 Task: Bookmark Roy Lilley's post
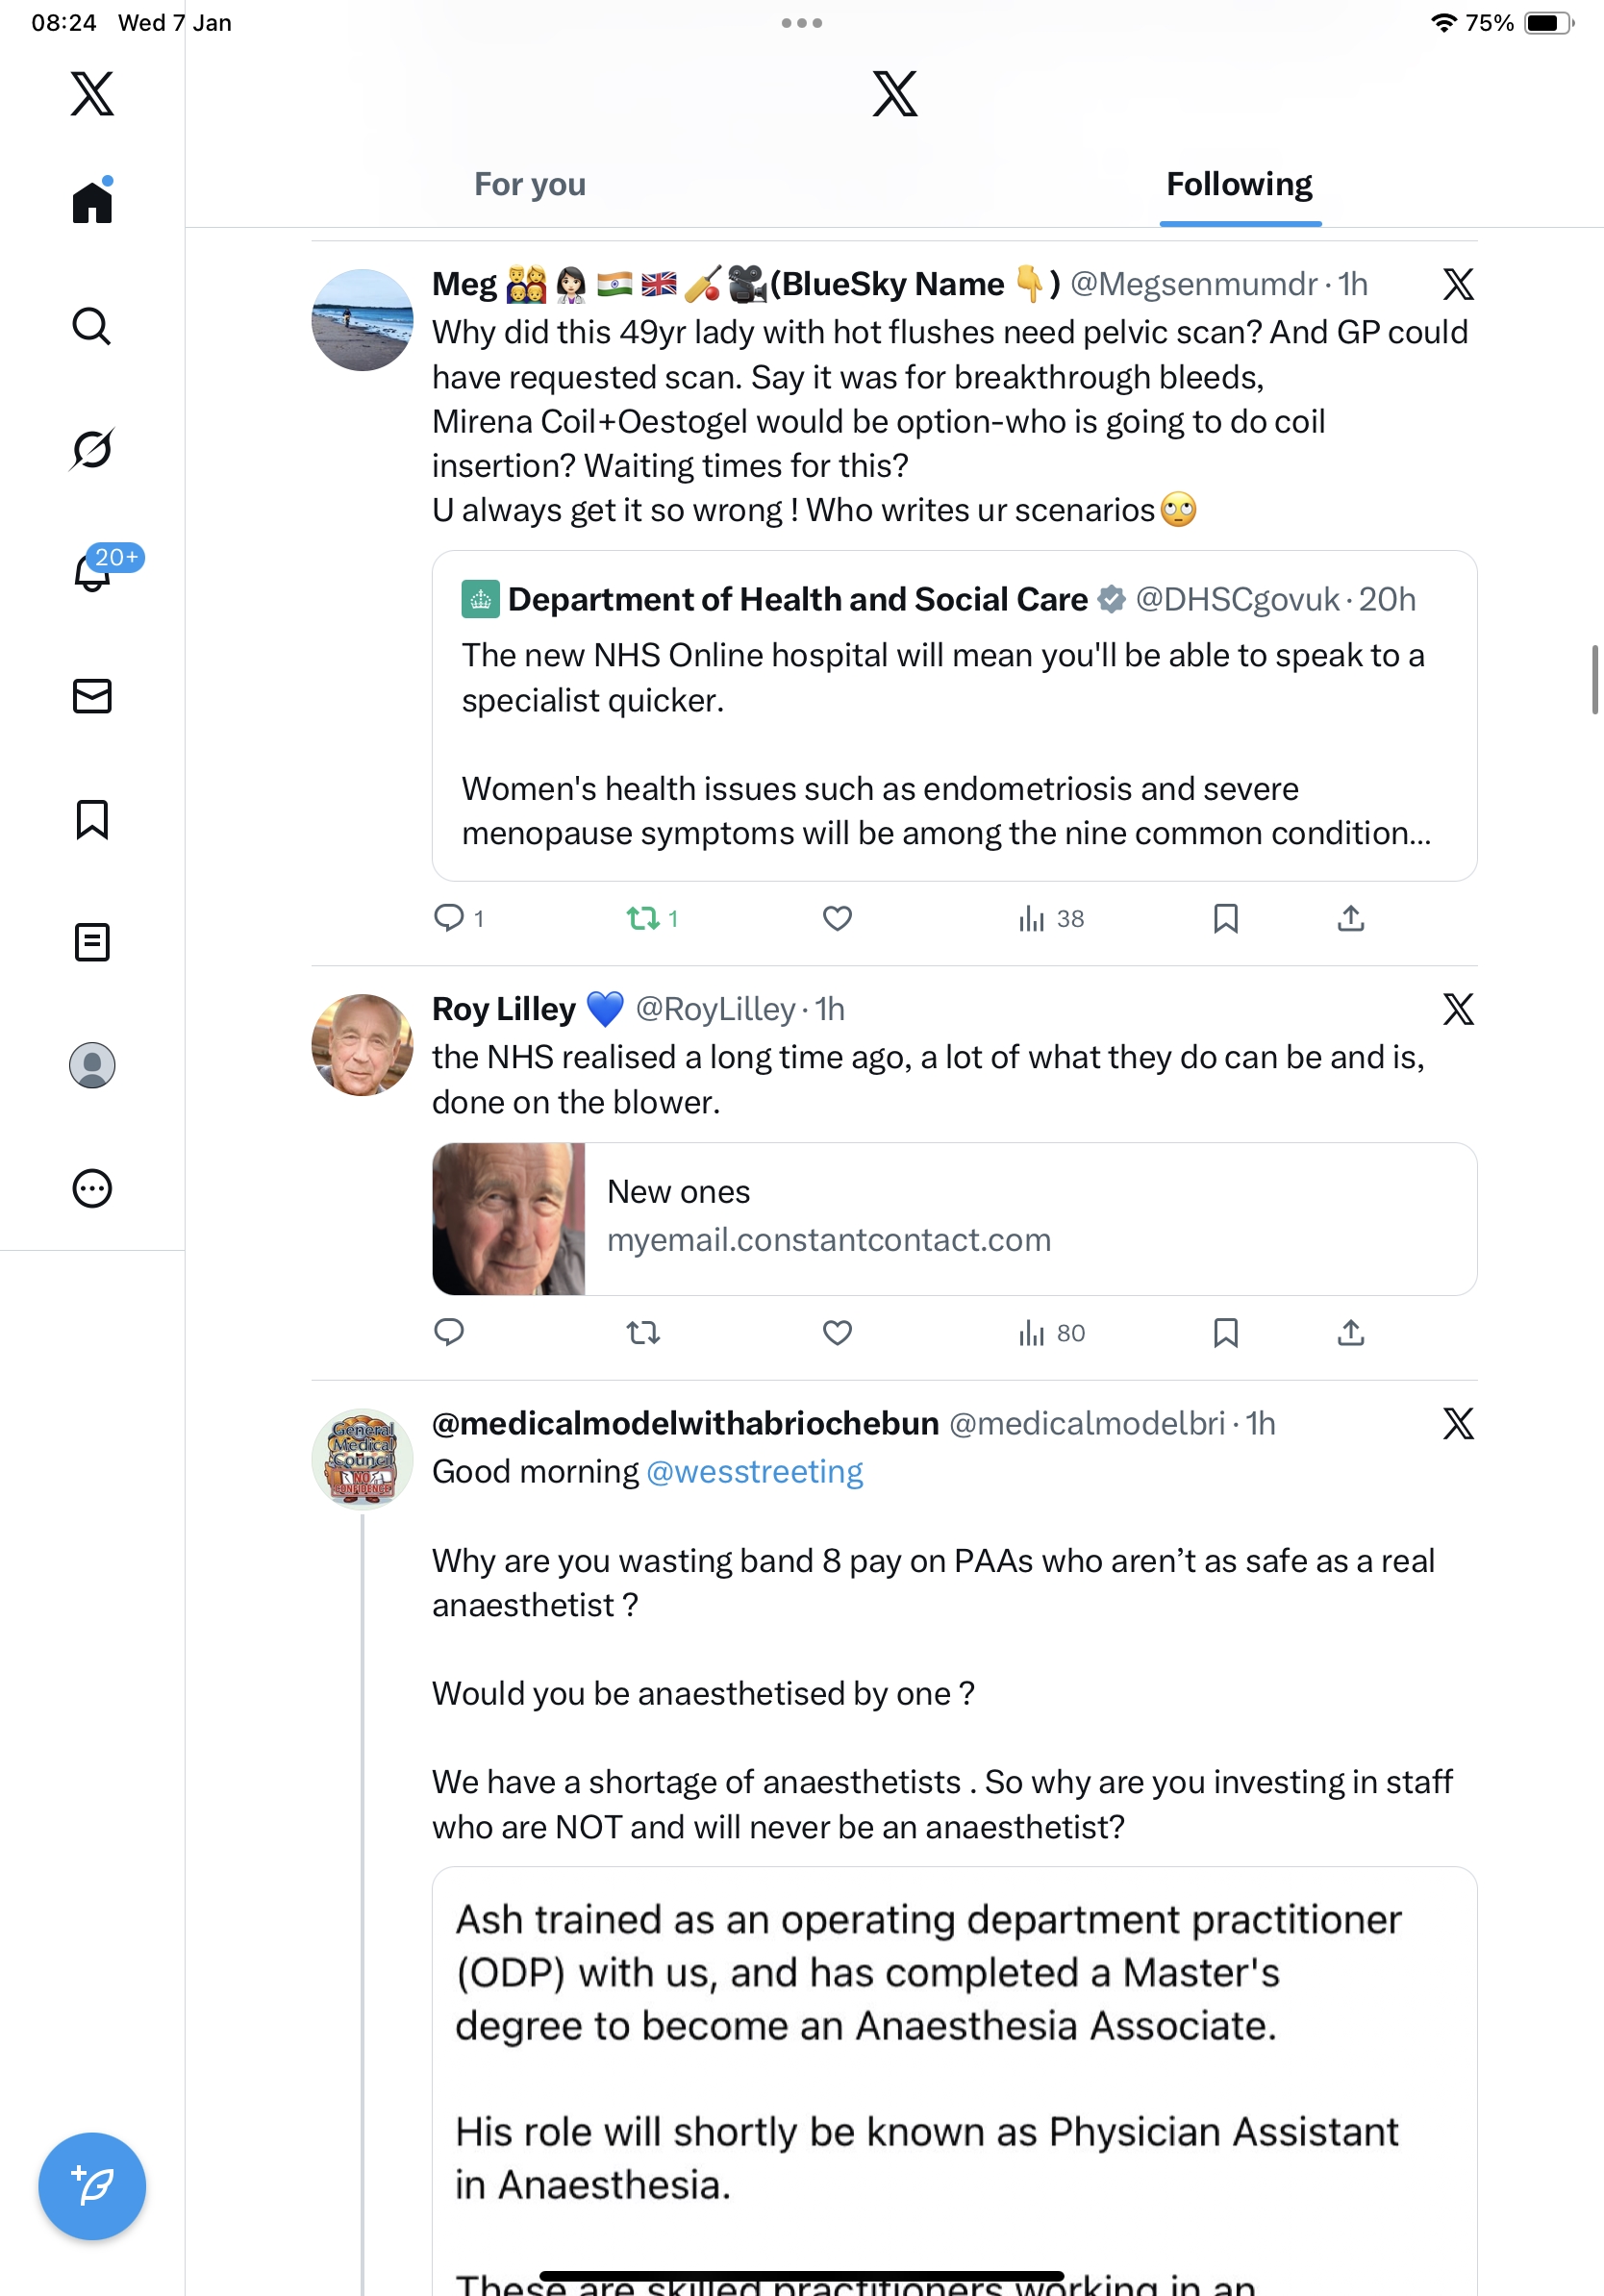pos(1225,1332)
